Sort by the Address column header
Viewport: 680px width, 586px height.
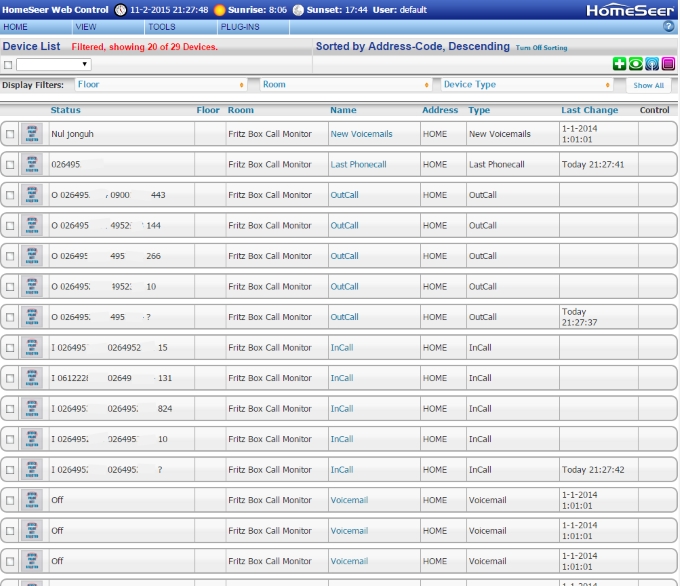pyautogui.click(x=440, y=110)
